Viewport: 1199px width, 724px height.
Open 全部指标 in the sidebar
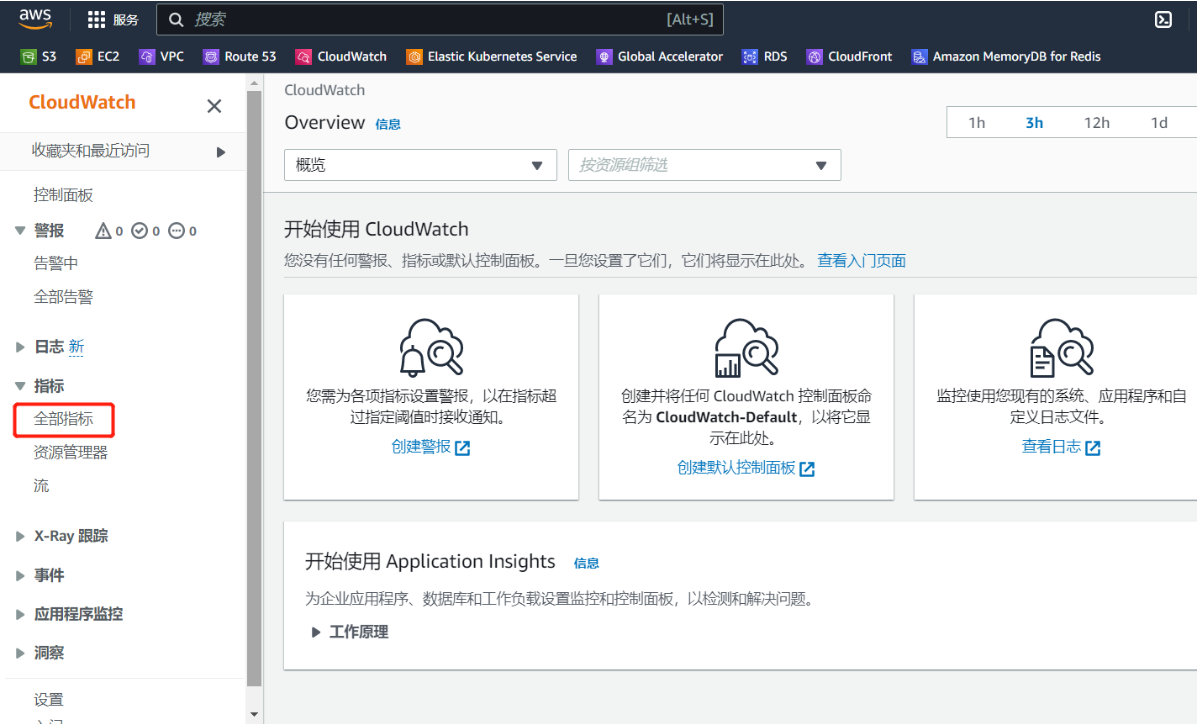click(63, 419)
